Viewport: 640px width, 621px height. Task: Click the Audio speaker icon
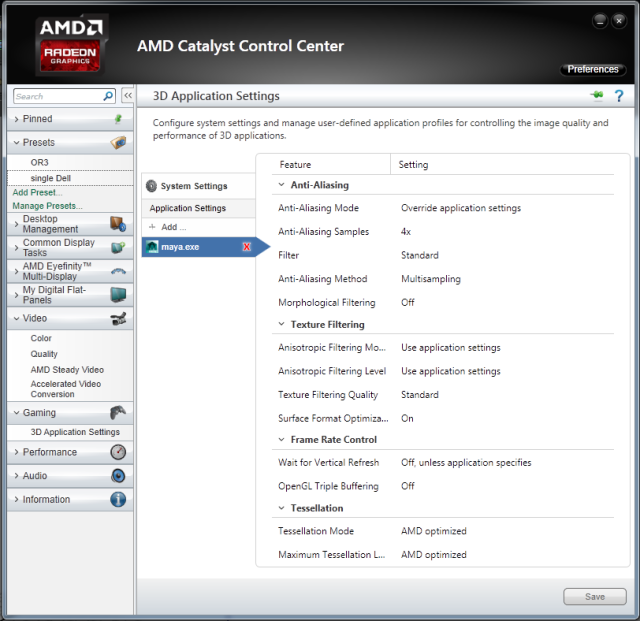point(118,476)
